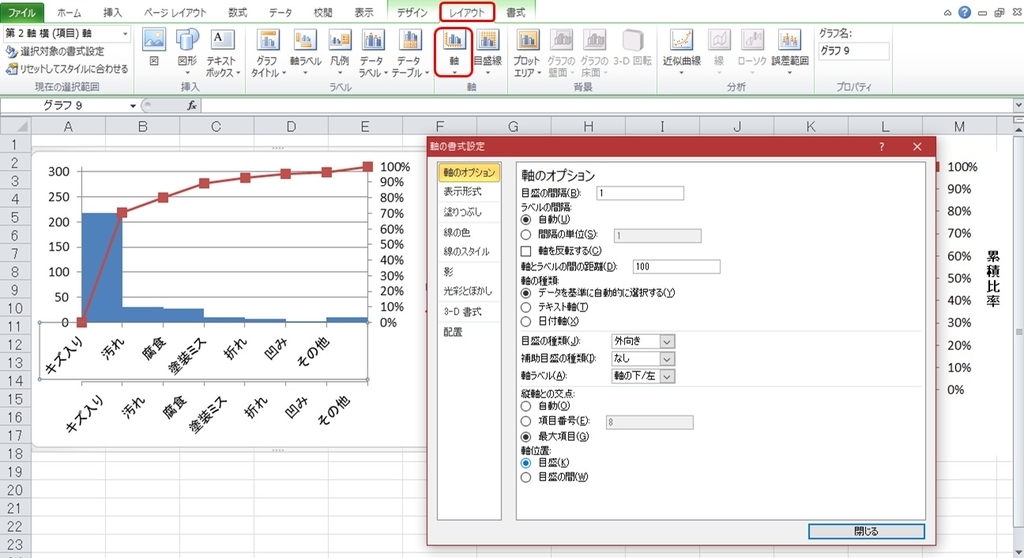1024x558 pixels.
Task: Open the 誤差範囲 (Error Bars) menu
Action: point(790,52)
